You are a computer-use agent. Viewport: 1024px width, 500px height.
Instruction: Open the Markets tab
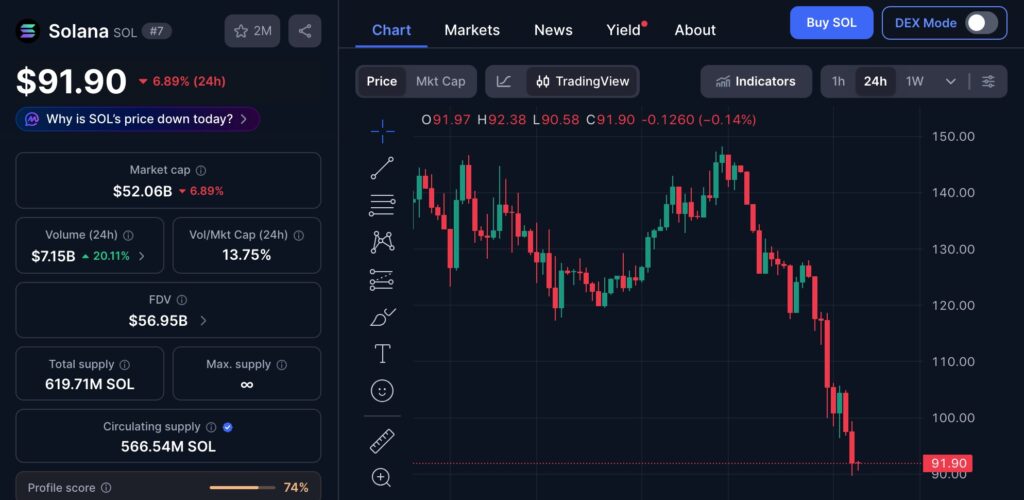coord(472,30)
